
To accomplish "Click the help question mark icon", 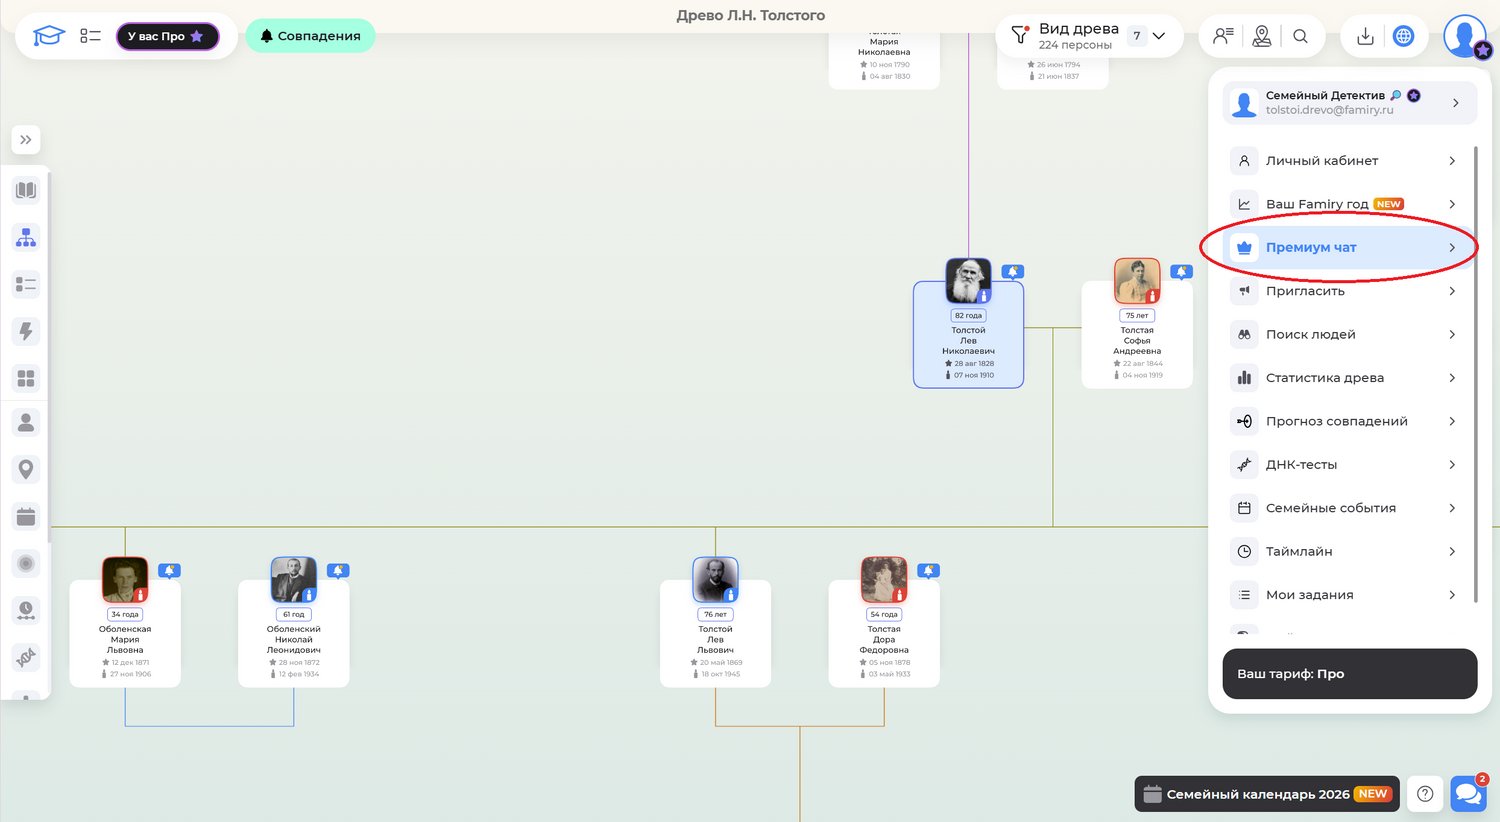I will tap(1425, 794).
